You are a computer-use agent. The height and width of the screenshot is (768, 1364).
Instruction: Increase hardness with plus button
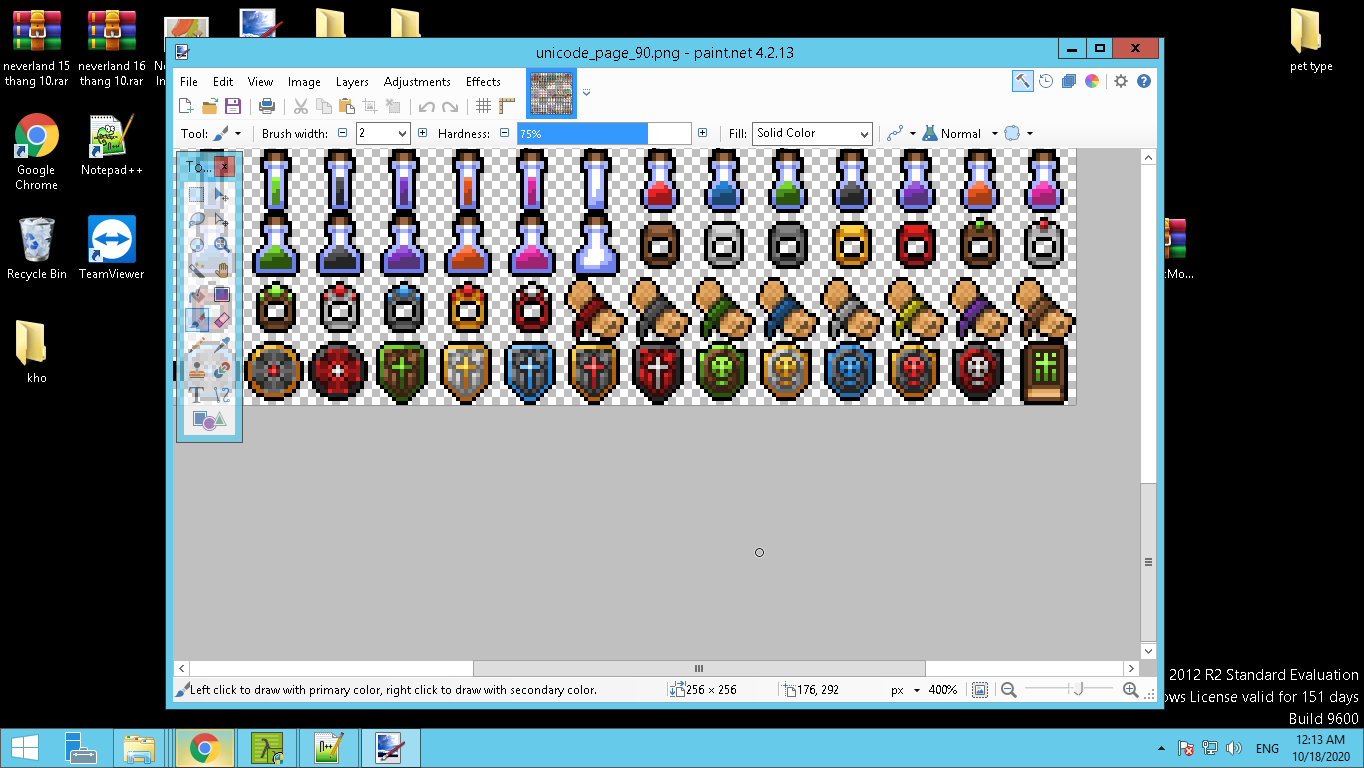coord(702,133)
